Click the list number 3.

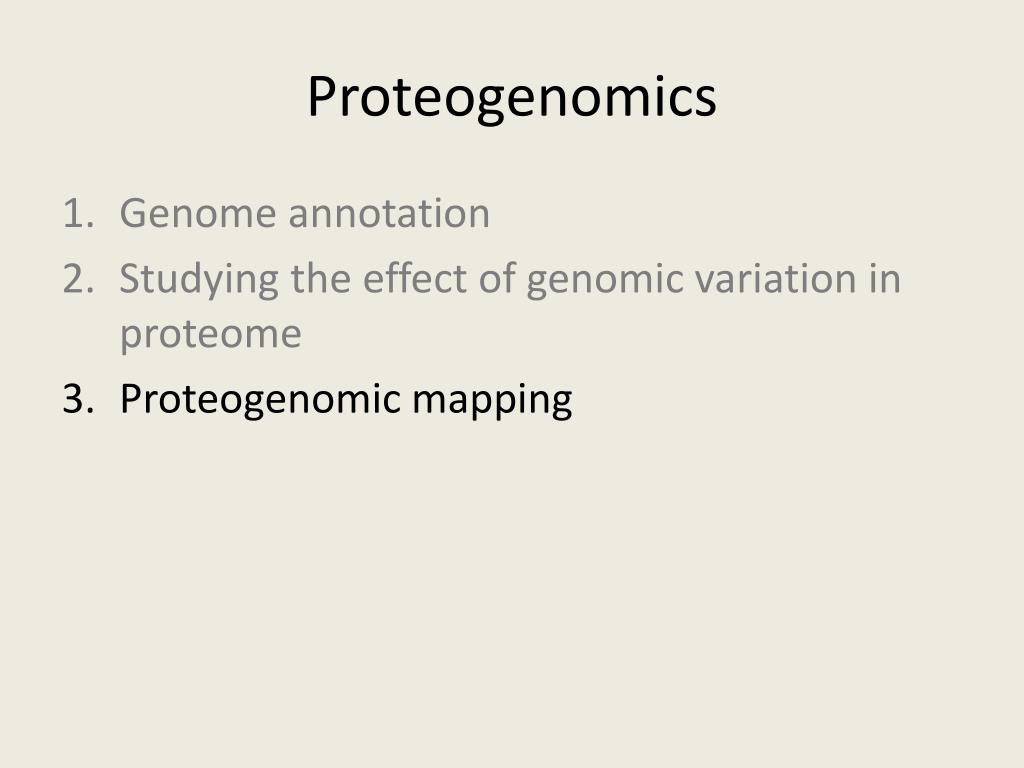78,398
